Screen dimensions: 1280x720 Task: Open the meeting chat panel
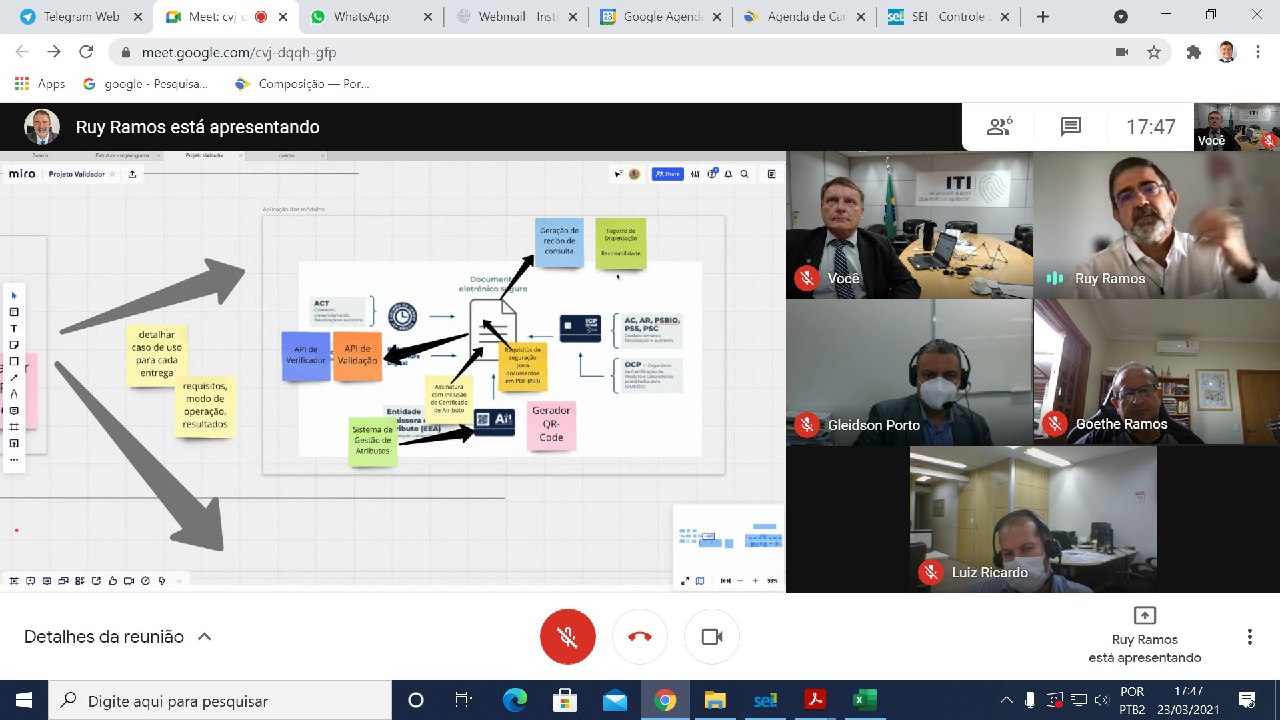coord(1071,127)
